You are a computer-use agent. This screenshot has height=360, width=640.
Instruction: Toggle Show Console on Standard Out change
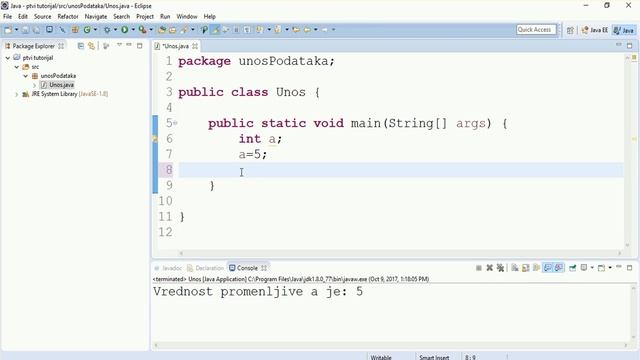[x=548, y=268]
